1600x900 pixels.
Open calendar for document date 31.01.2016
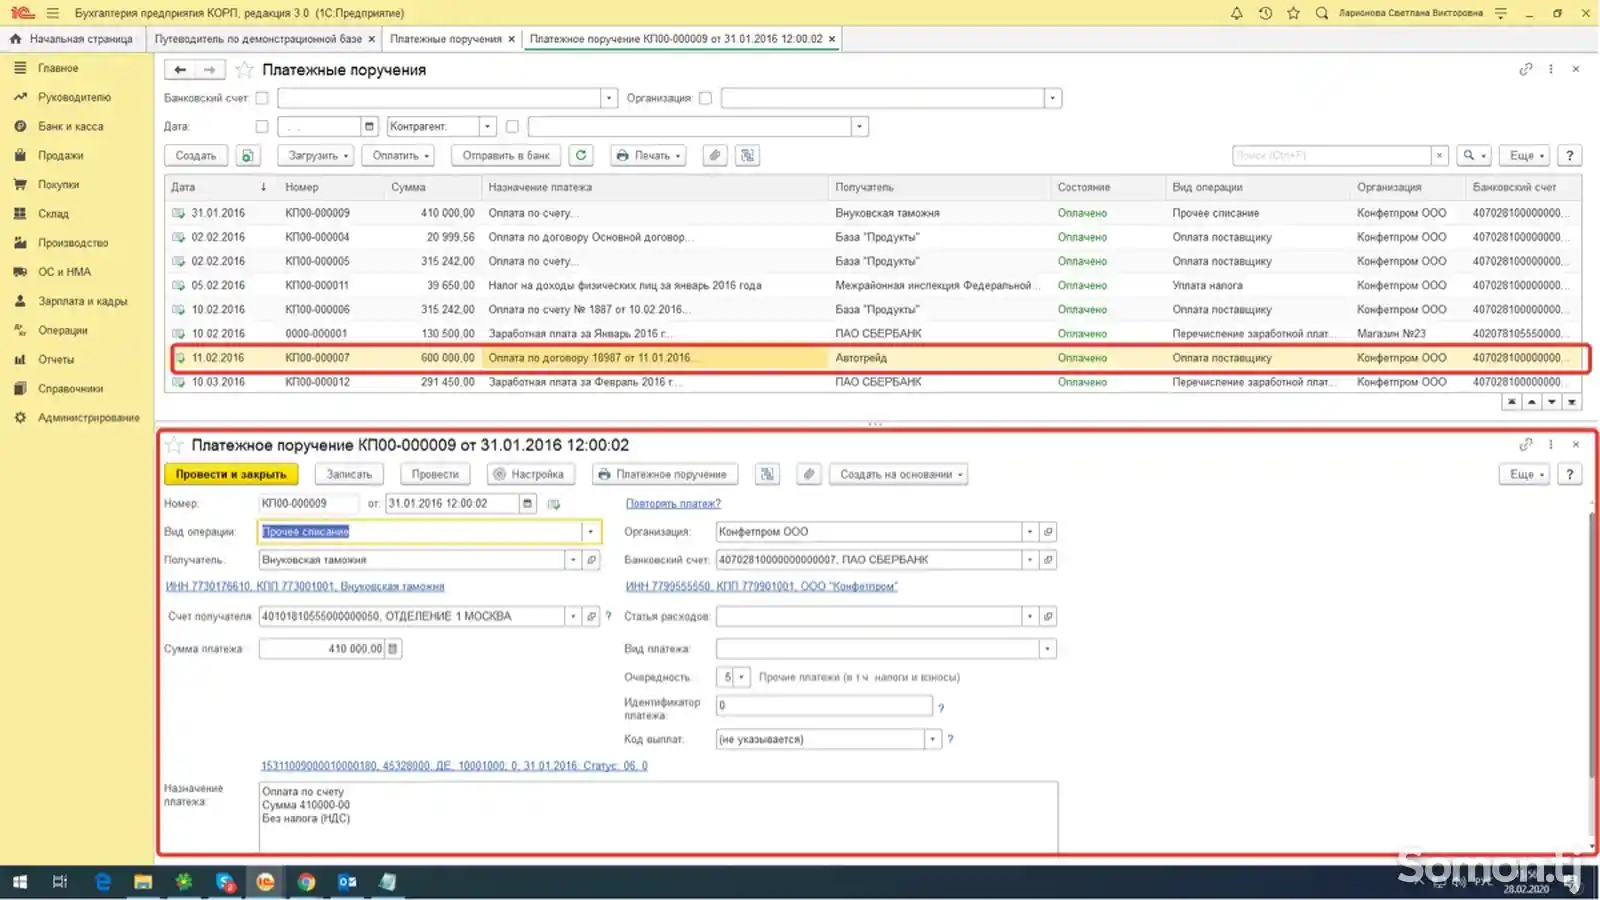527,503
